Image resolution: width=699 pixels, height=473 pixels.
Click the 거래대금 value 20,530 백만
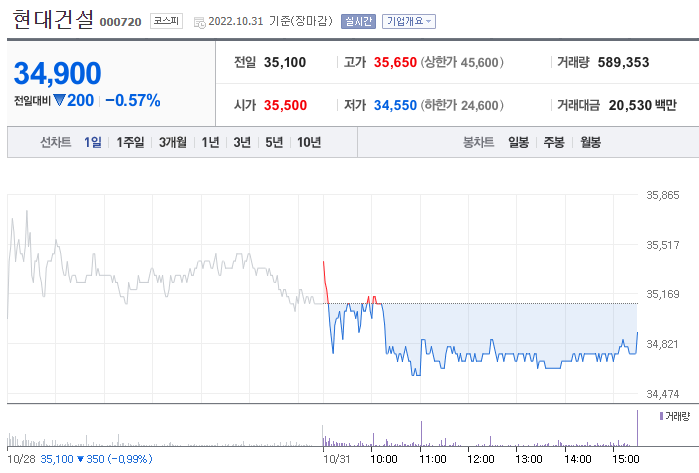click(642, 105)
